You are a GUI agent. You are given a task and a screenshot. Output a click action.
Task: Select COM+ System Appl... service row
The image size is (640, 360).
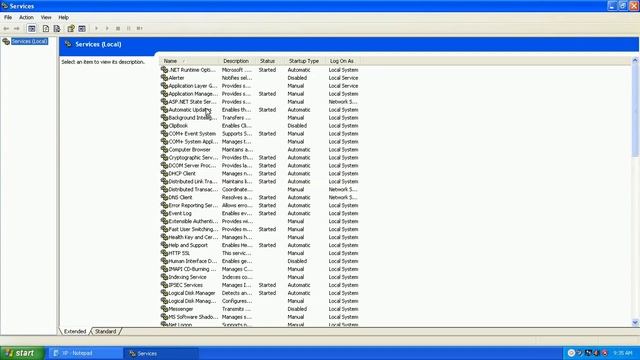pos(260,141)
